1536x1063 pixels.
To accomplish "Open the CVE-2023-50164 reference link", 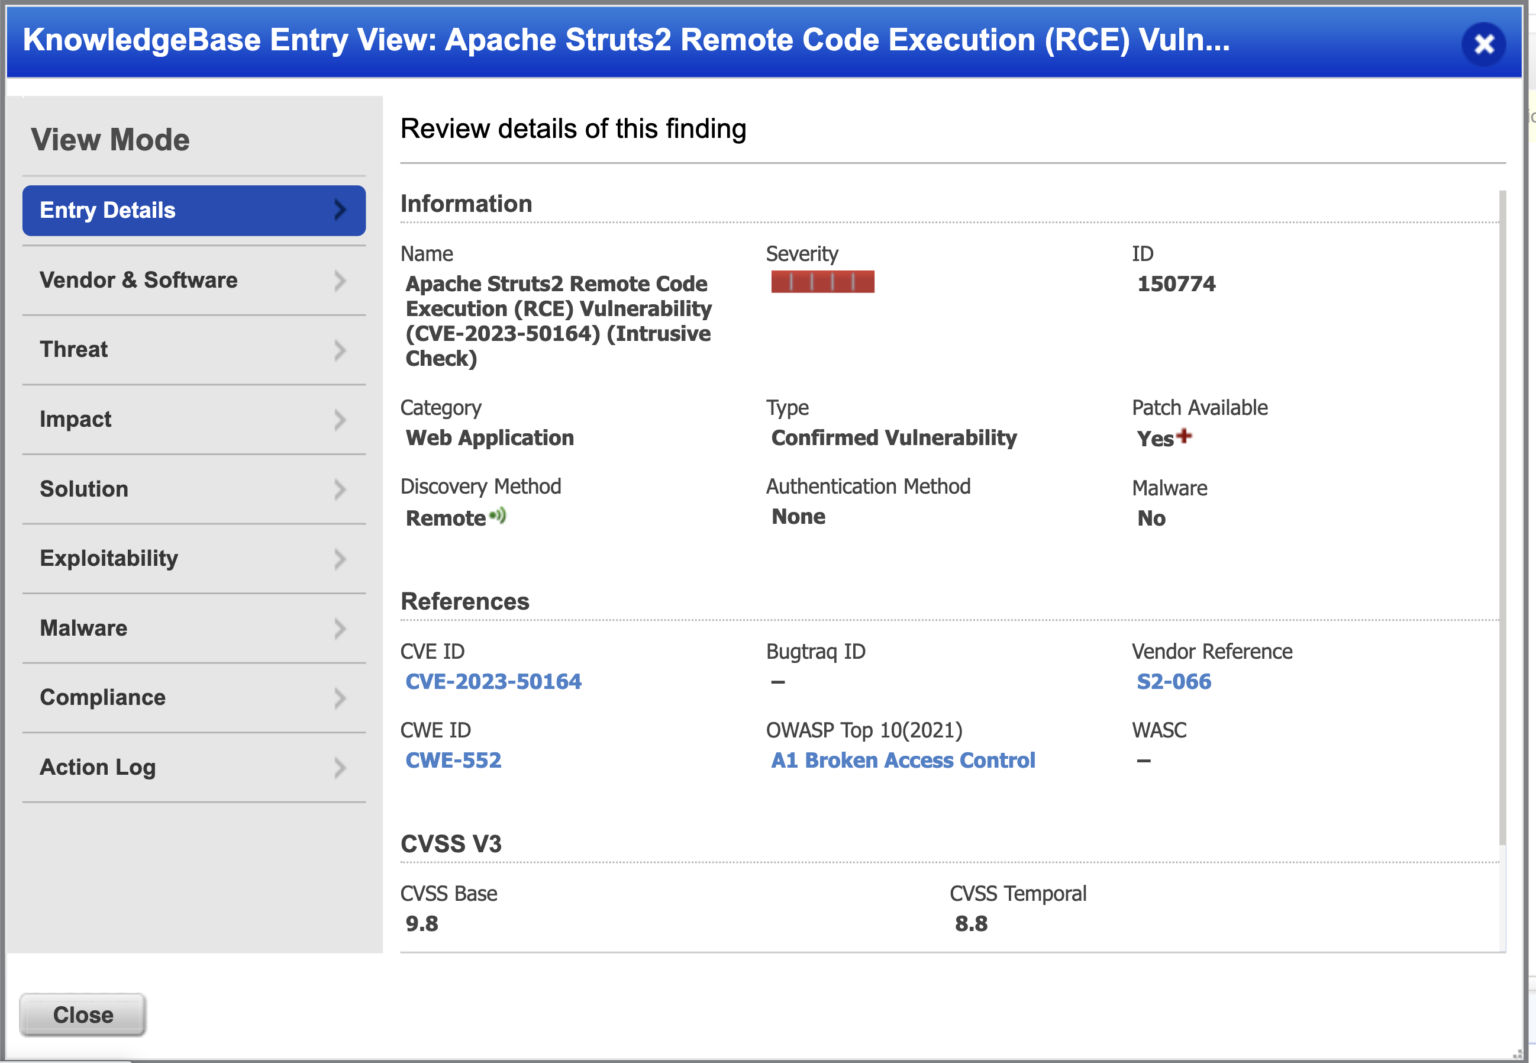I will 493,681.
